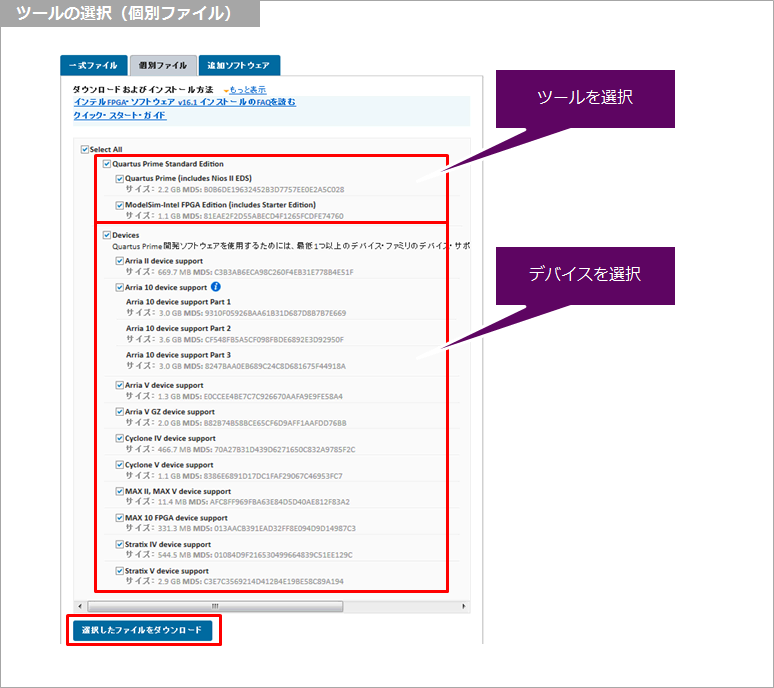Open the クイック・スタート・ガイド link
Image resolution: width=774 pixels, height=688 pixels.
(120, 115)
